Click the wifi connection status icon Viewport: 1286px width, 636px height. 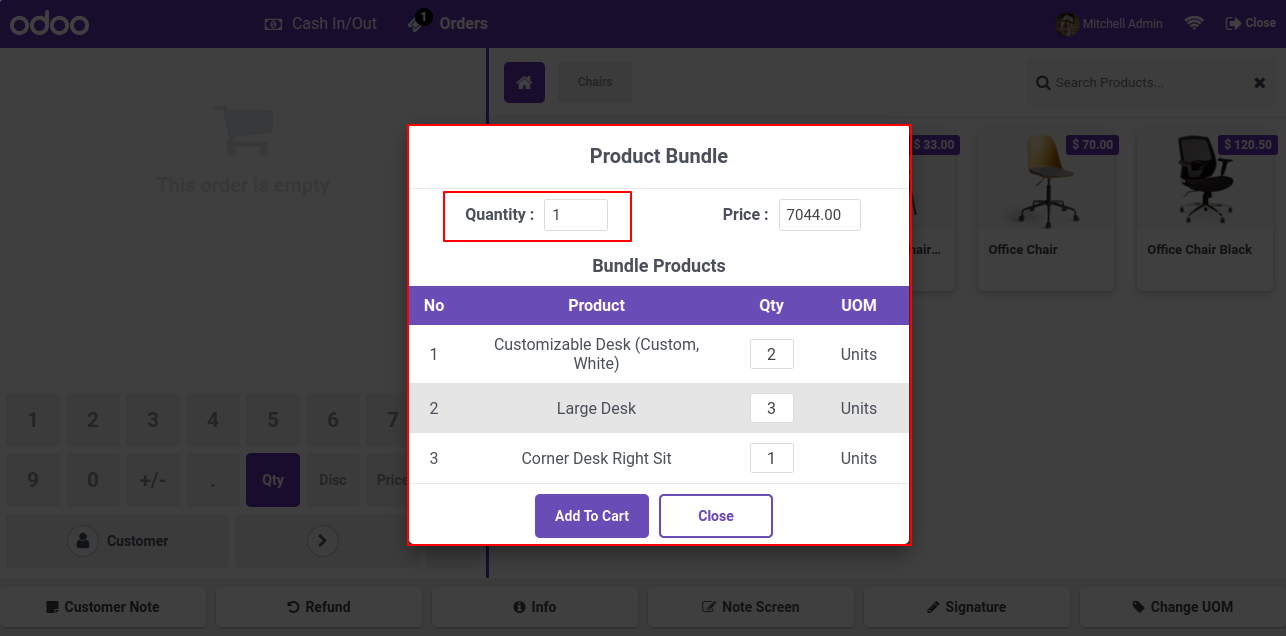[x=1194, y=23]
